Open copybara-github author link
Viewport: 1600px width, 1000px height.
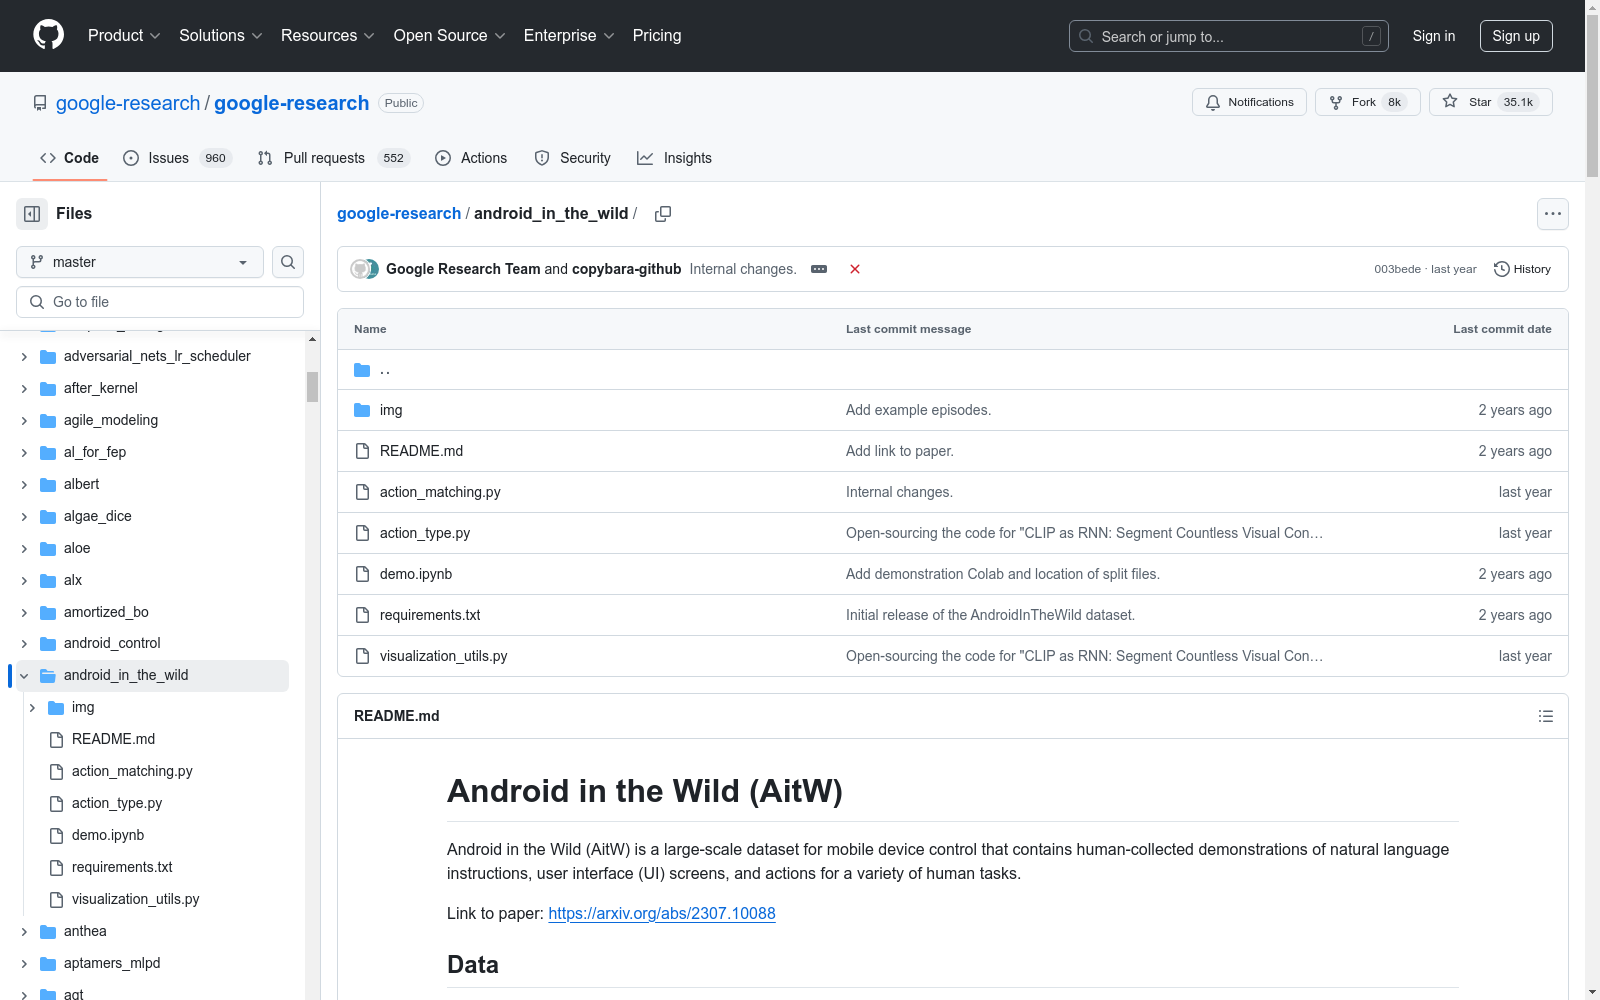coord(627,269)
